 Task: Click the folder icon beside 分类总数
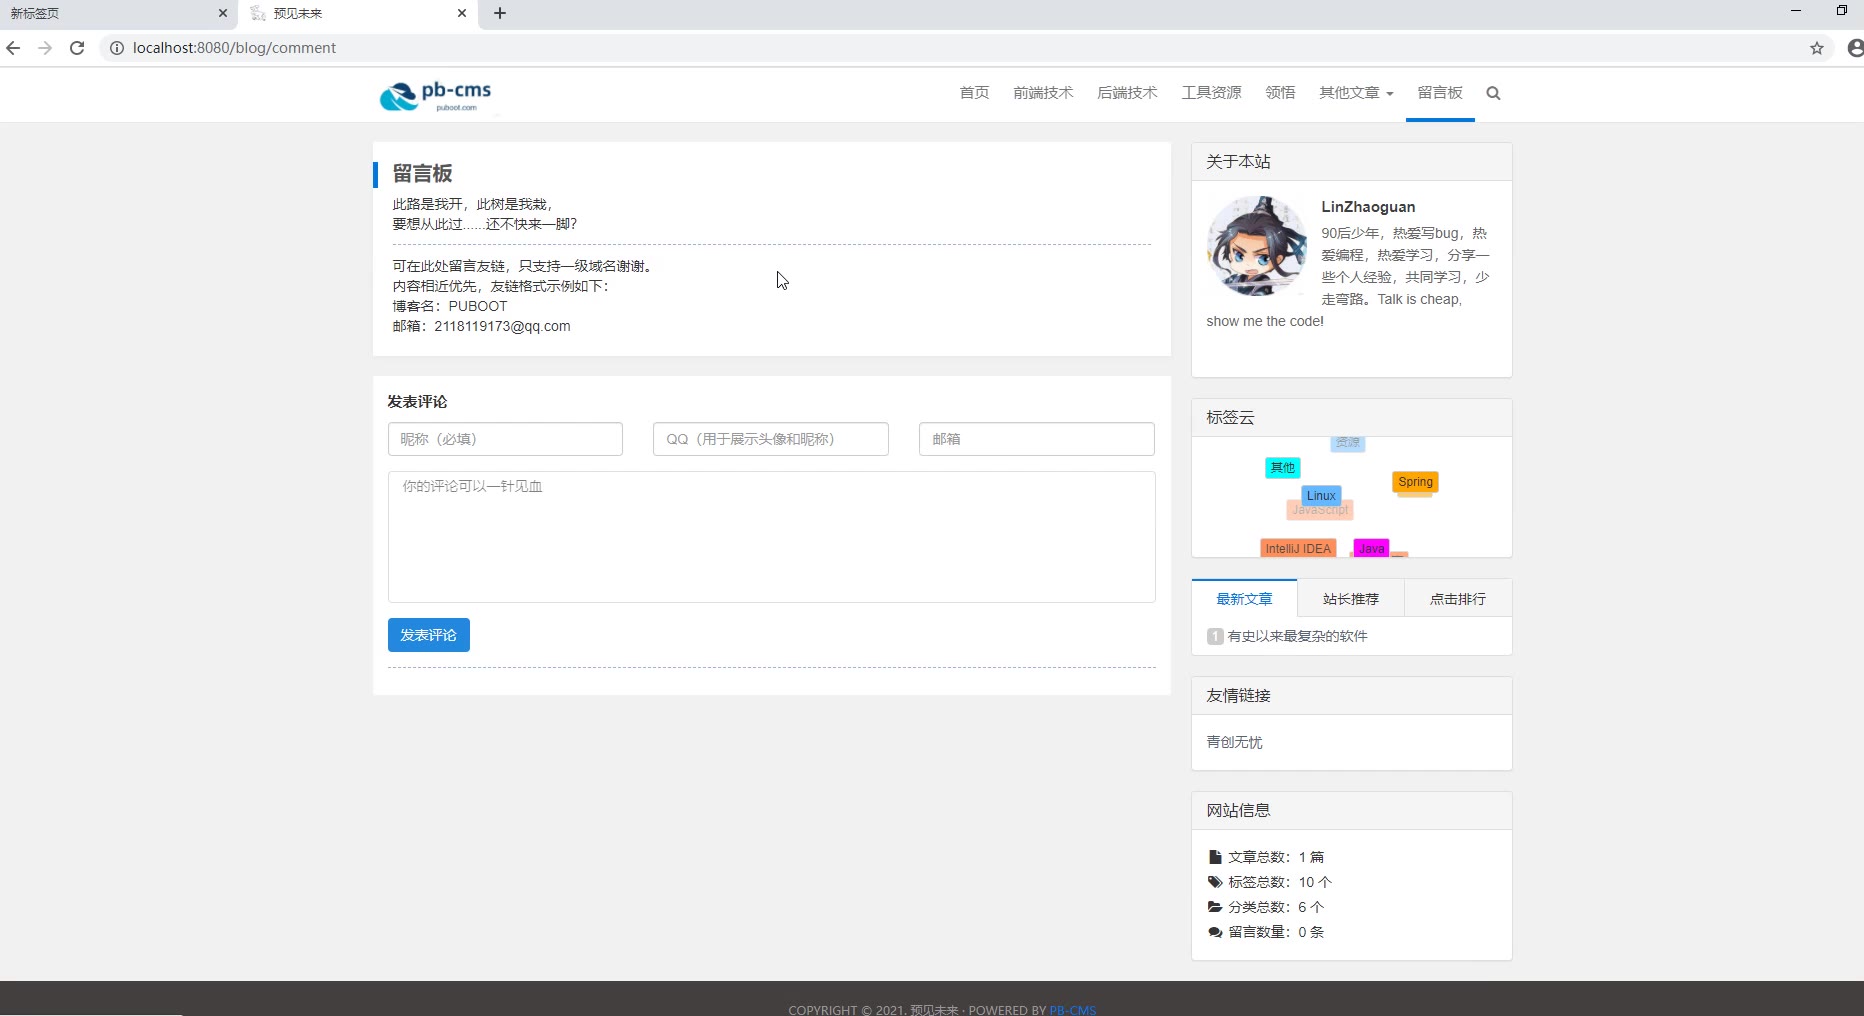click(x=1215, y=907)
